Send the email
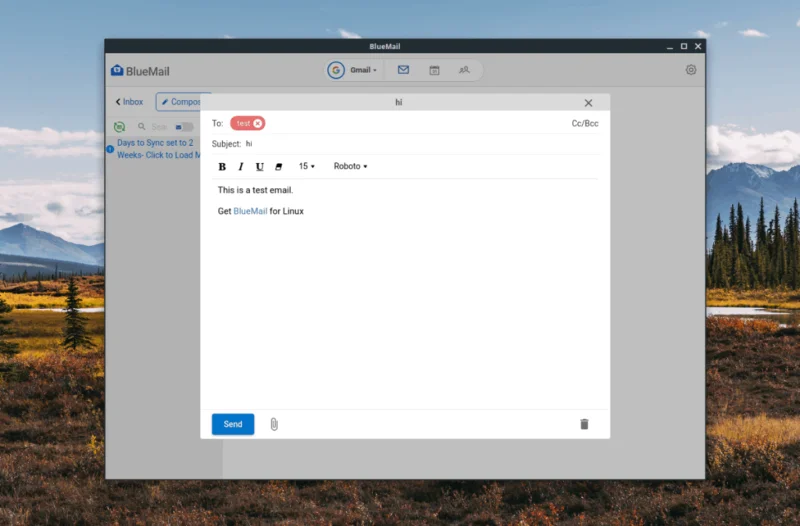The height and width of the screenshot is (526, 800). (233, 424)
